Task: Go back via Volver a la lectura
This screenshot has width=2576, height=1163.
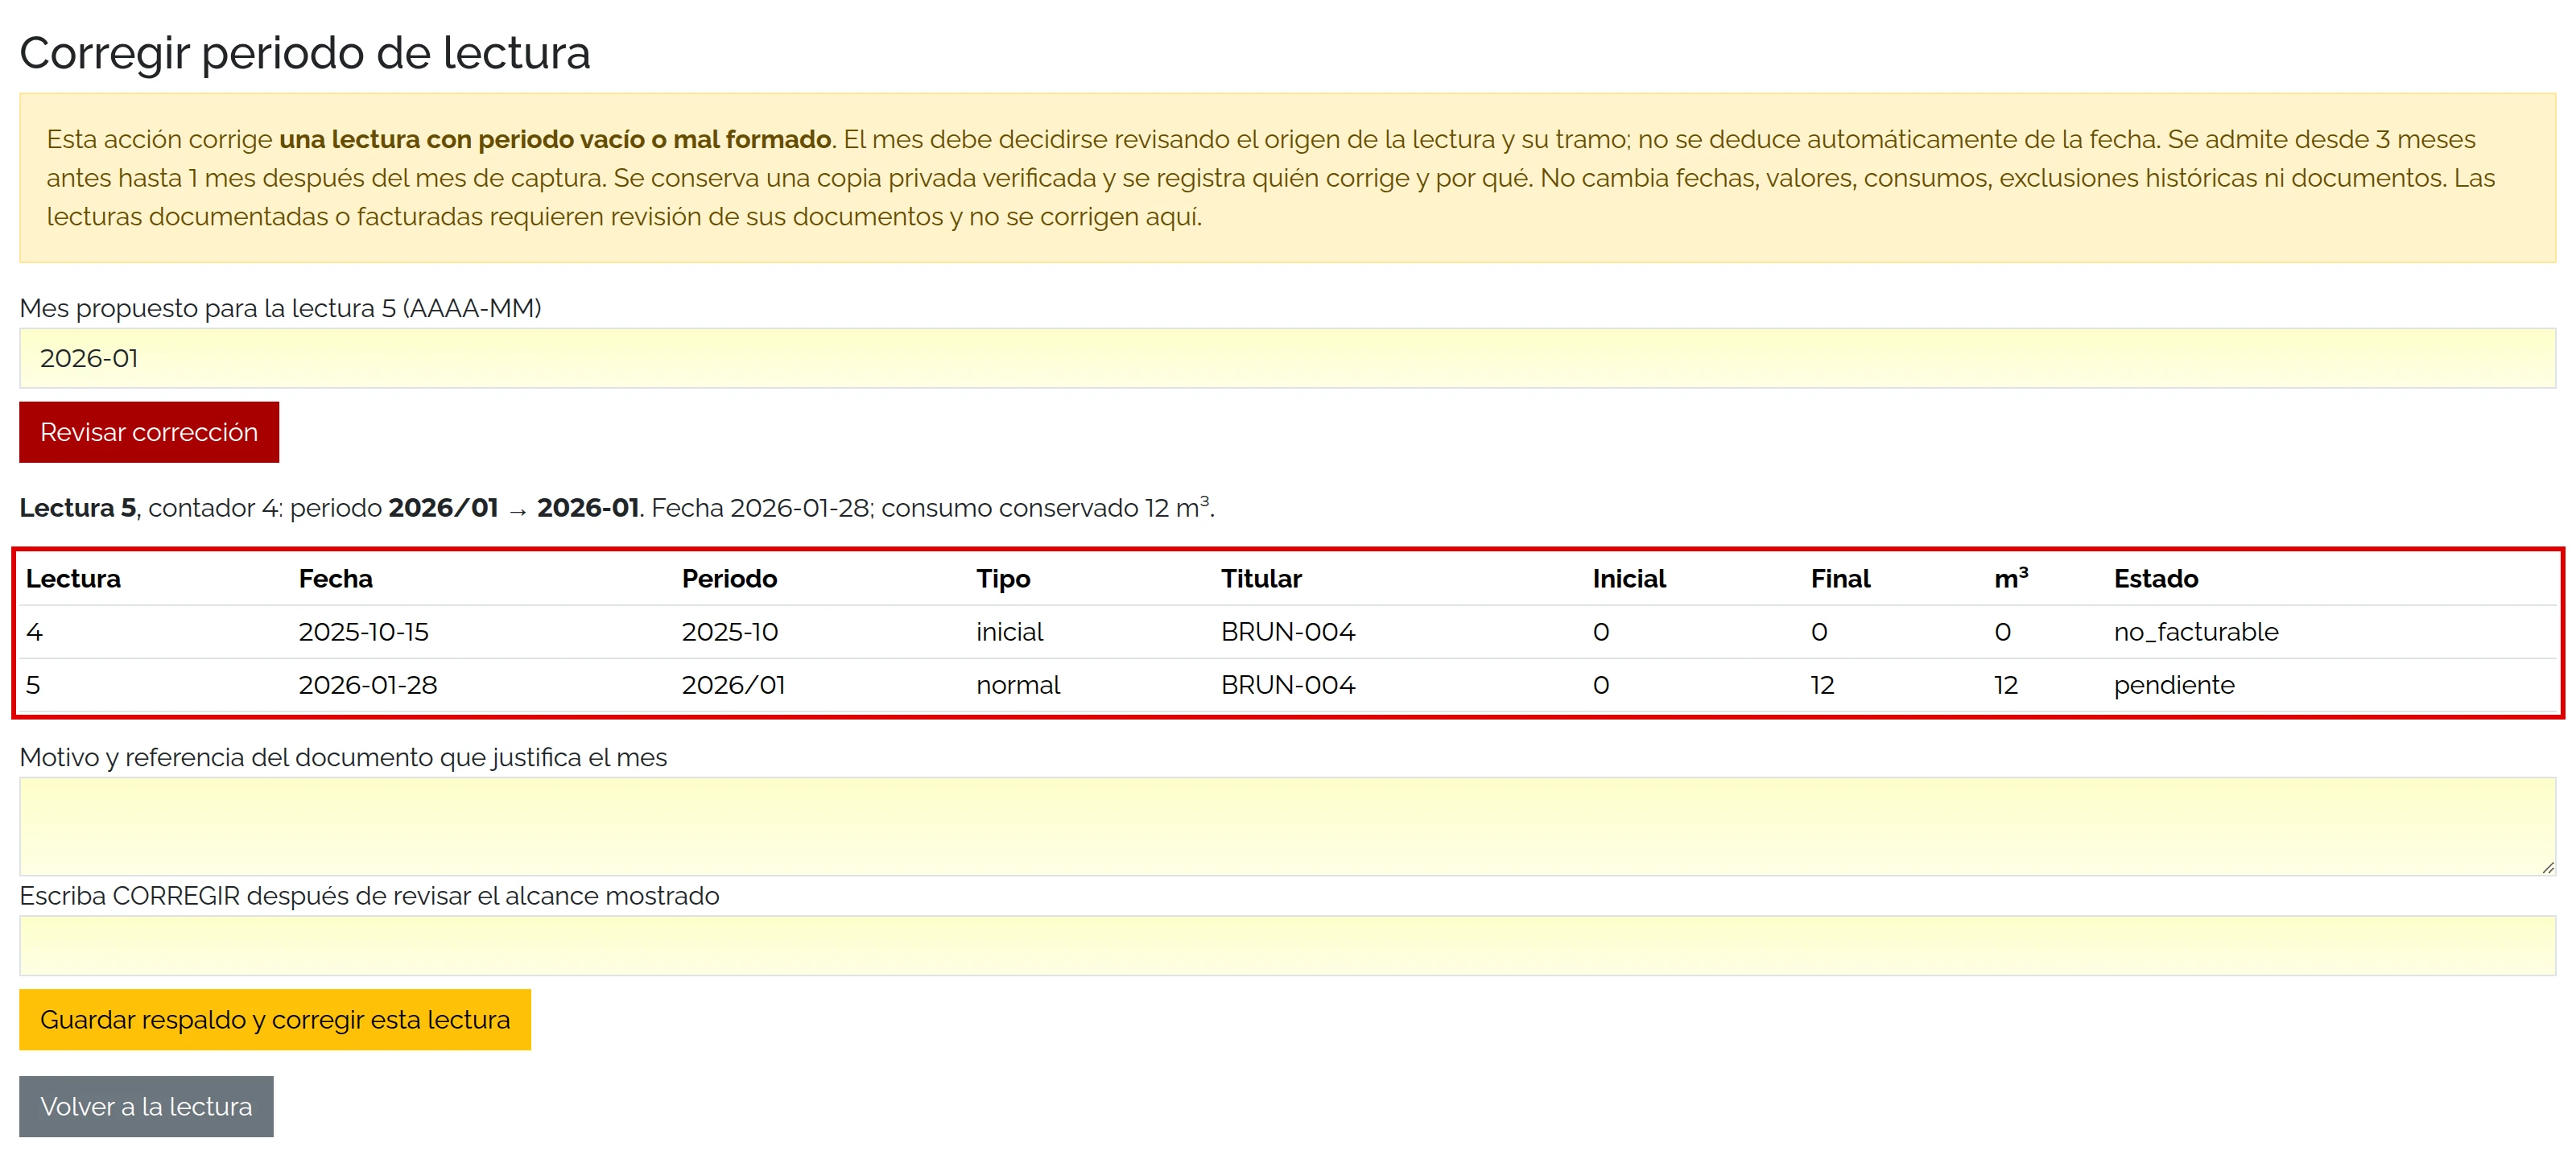Action: [146, 1106]
